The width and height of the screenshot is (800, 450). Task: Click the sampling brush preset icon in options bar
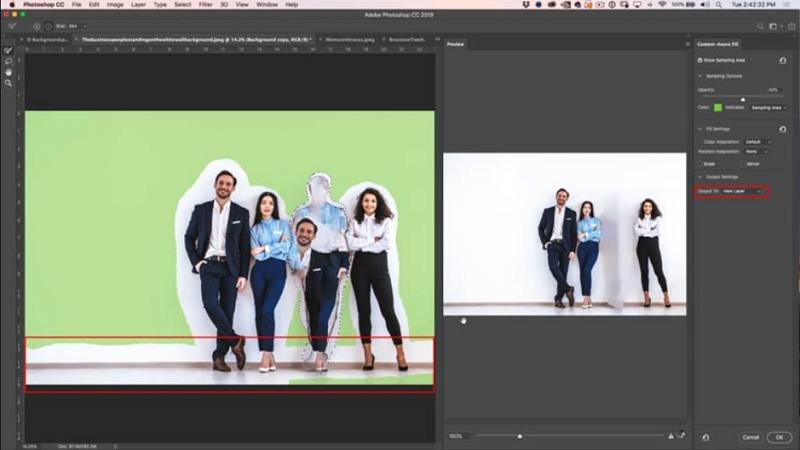tap(12, 26)
